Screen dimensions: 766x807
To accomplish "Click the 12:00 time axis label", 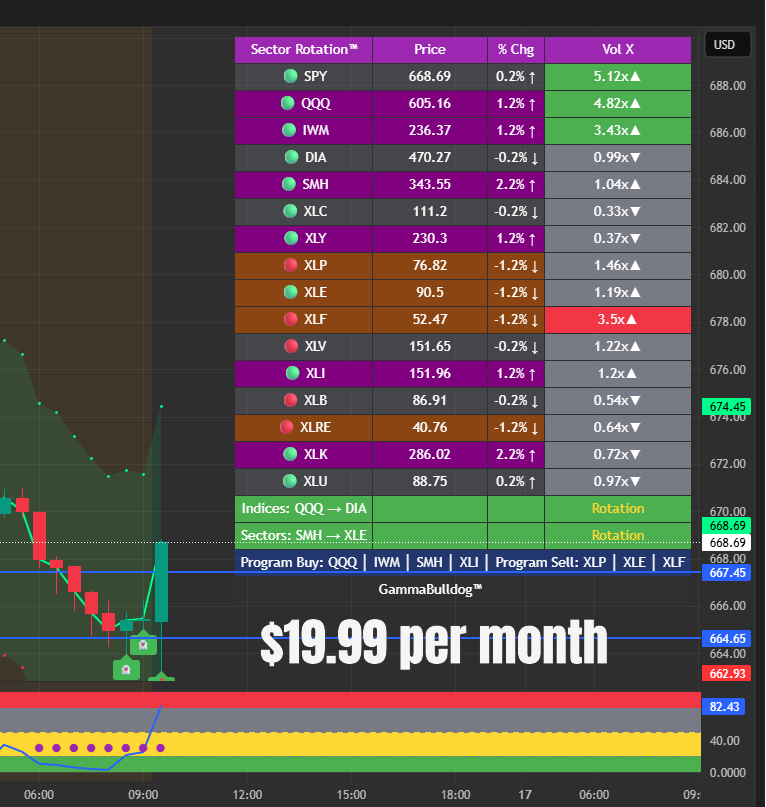I will pos(247,795).
